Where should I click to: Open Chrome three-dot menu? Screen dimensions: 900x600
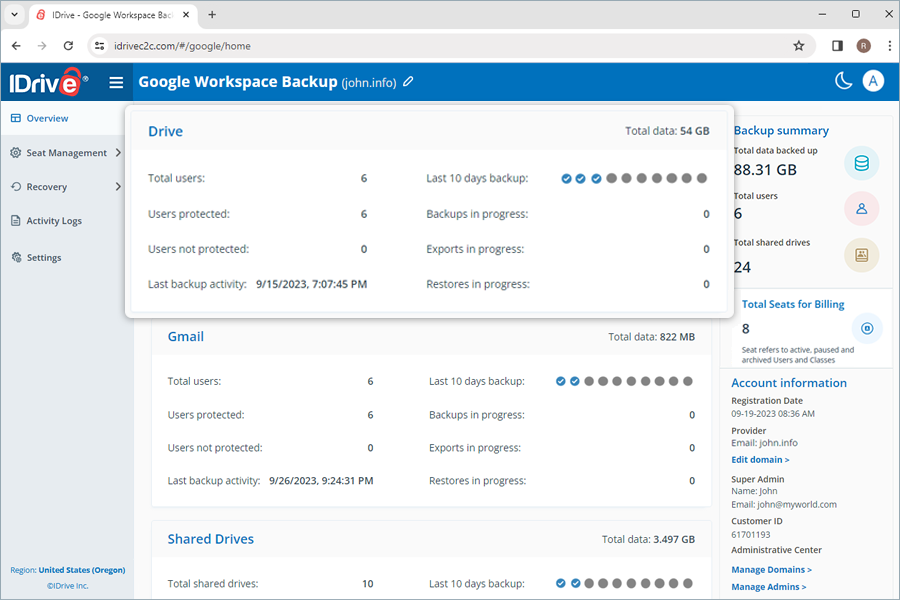890,46
